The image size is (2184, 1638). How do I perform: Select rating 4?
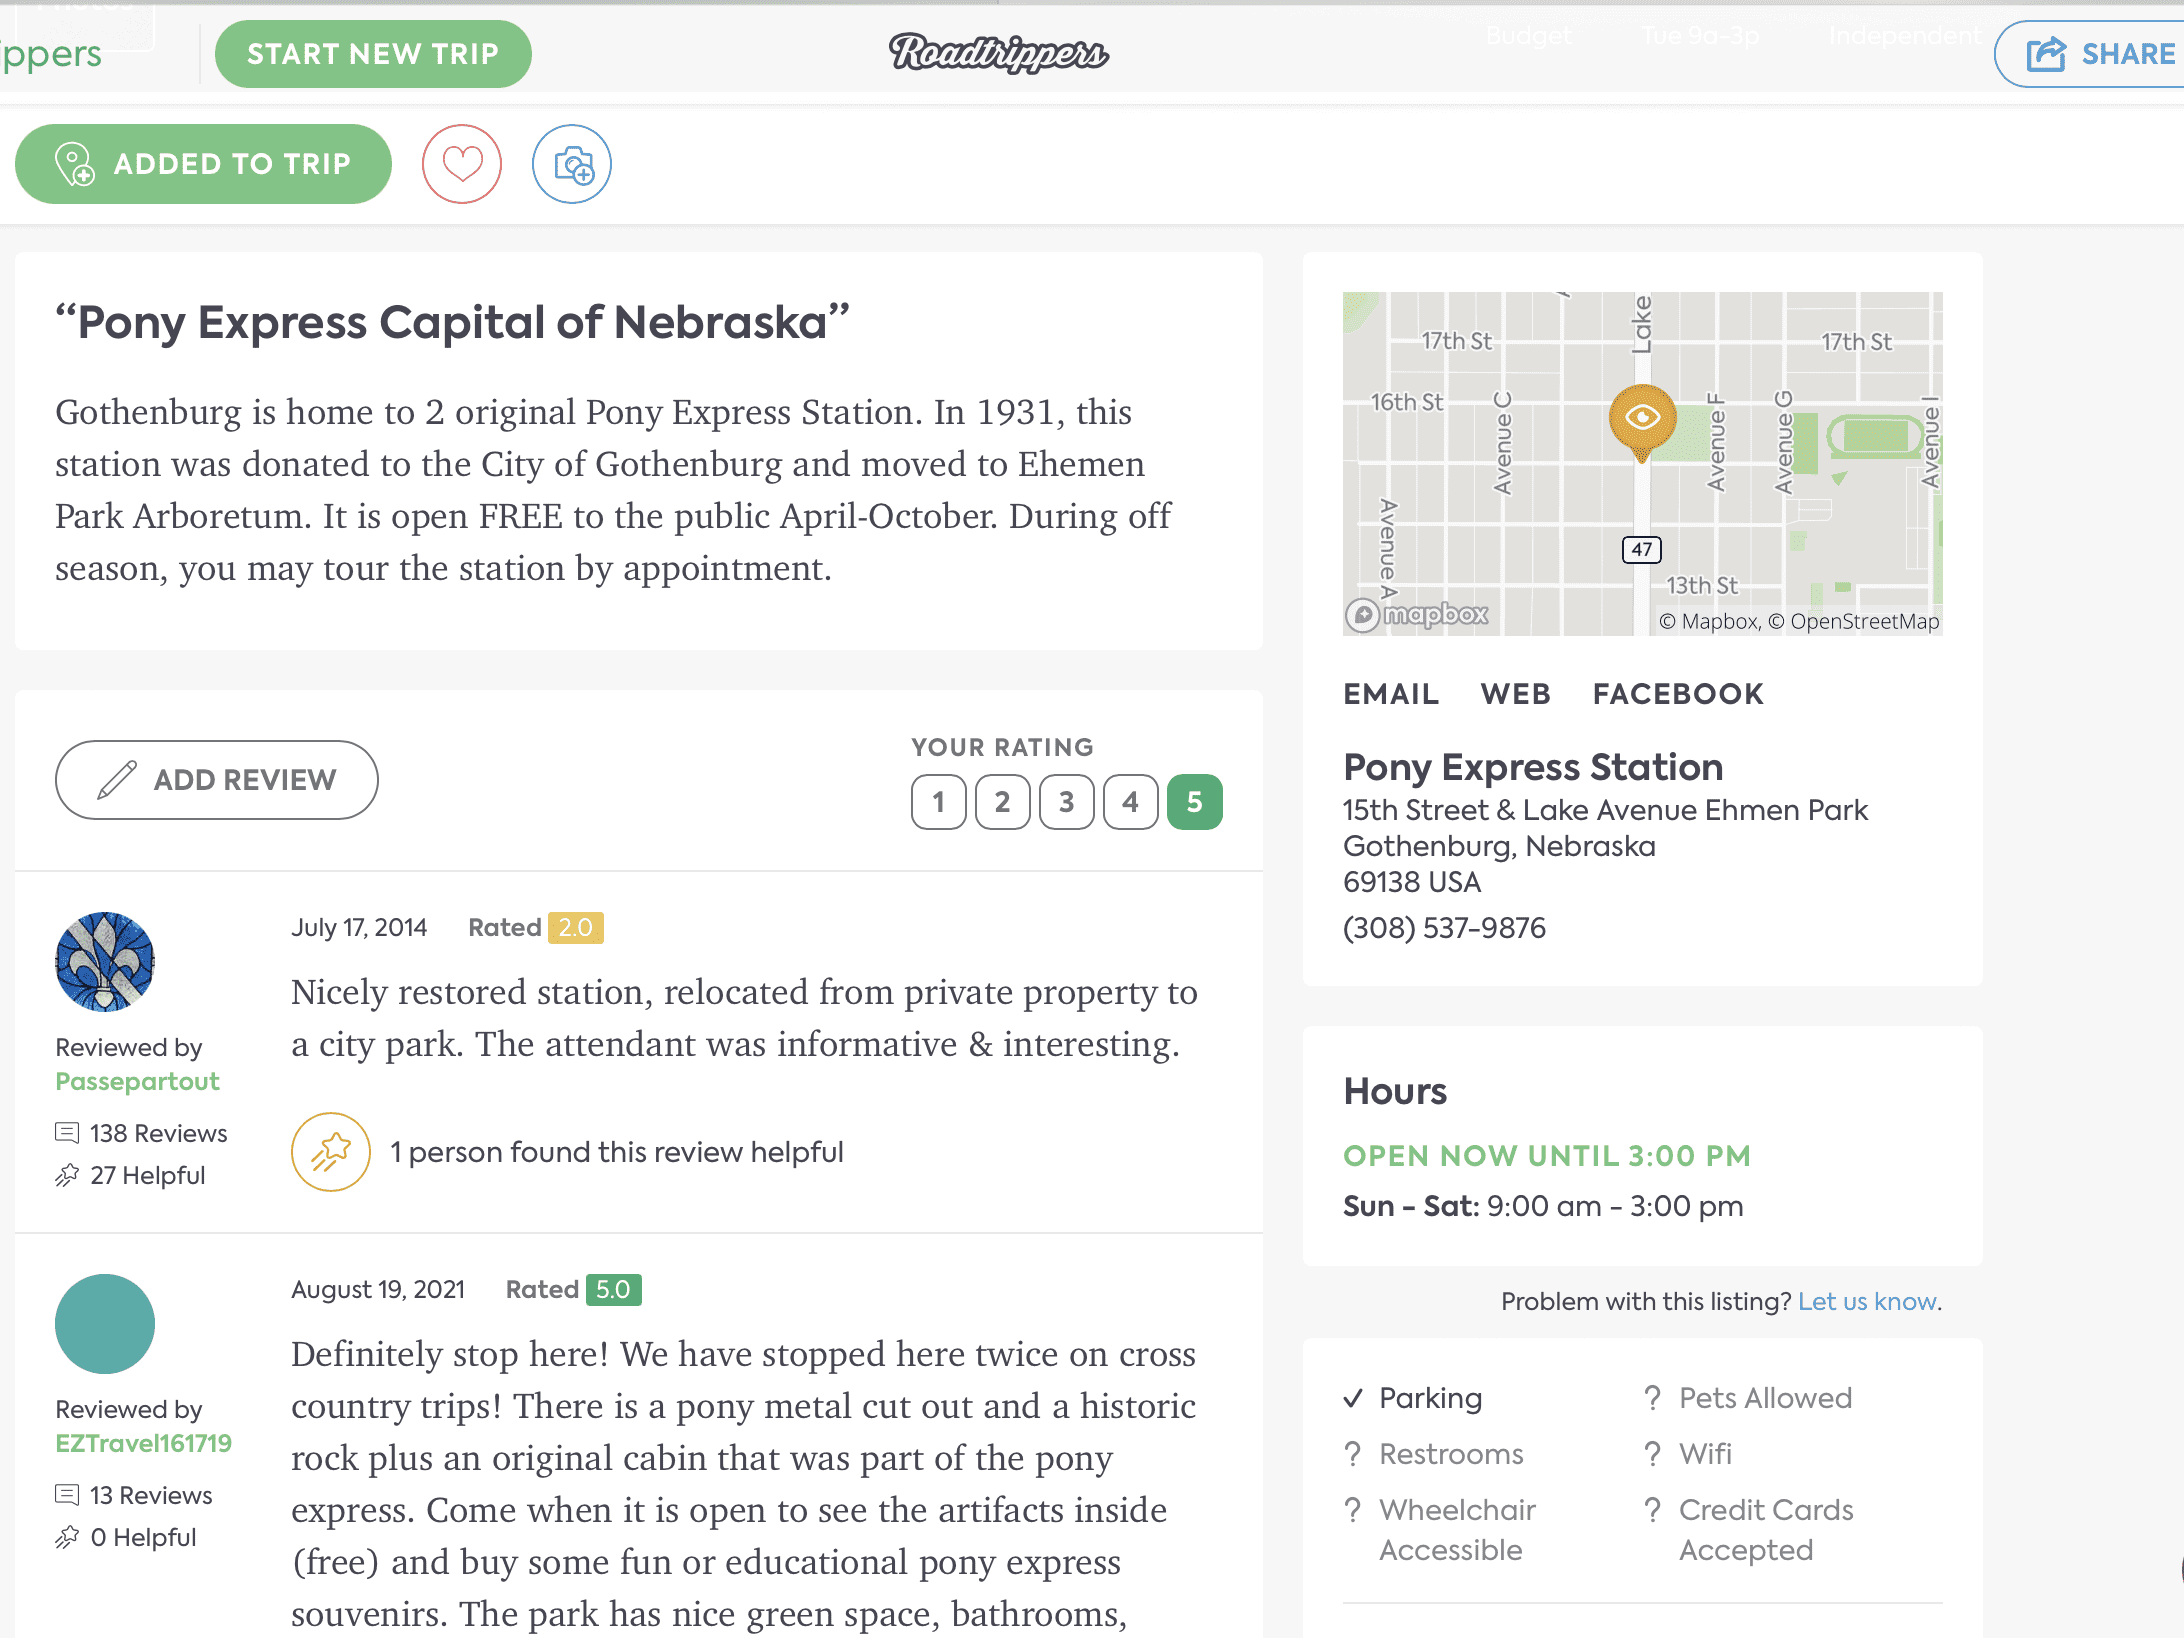pos(1130,802)
